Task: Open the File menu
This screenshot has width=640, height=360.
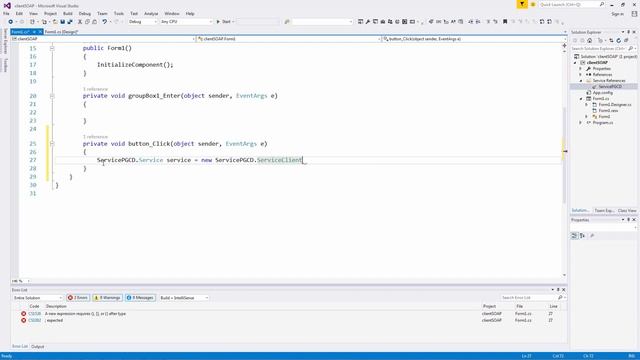Action: 6,13
